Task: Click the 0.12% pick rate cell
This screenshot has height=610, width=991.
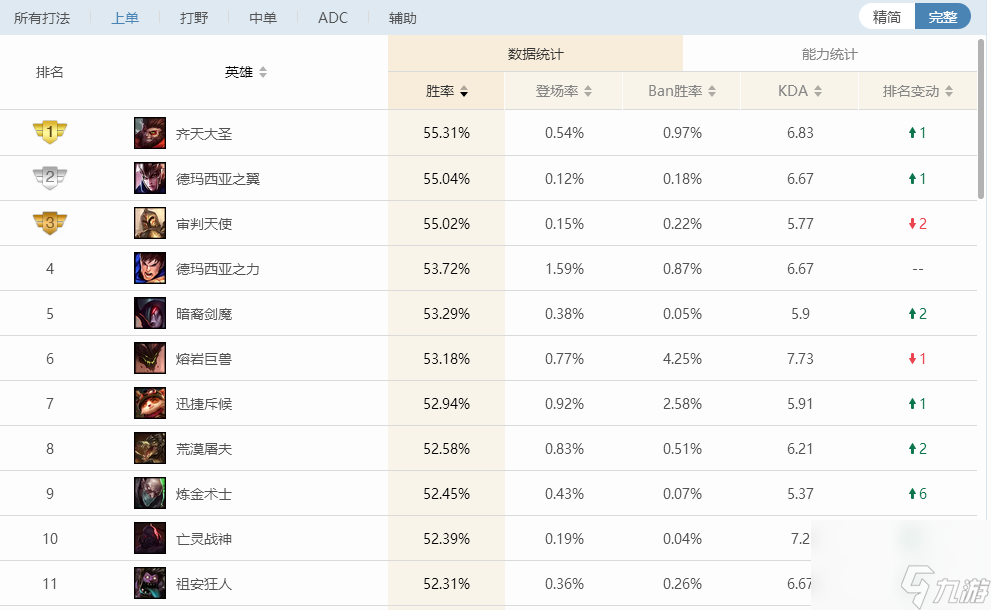Action: (x=564, y=179)
